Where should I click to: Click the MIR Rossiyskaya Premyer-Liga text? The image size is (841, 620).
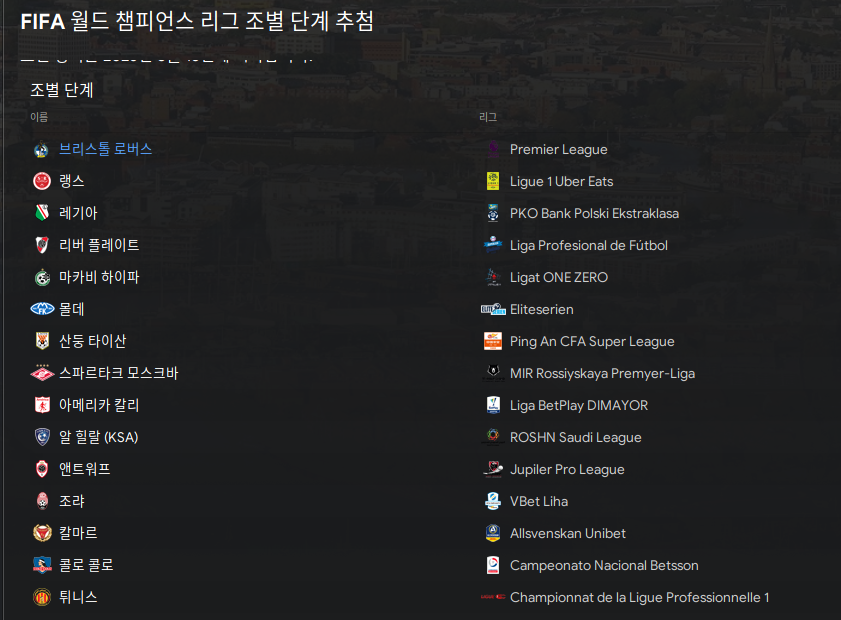602,373
